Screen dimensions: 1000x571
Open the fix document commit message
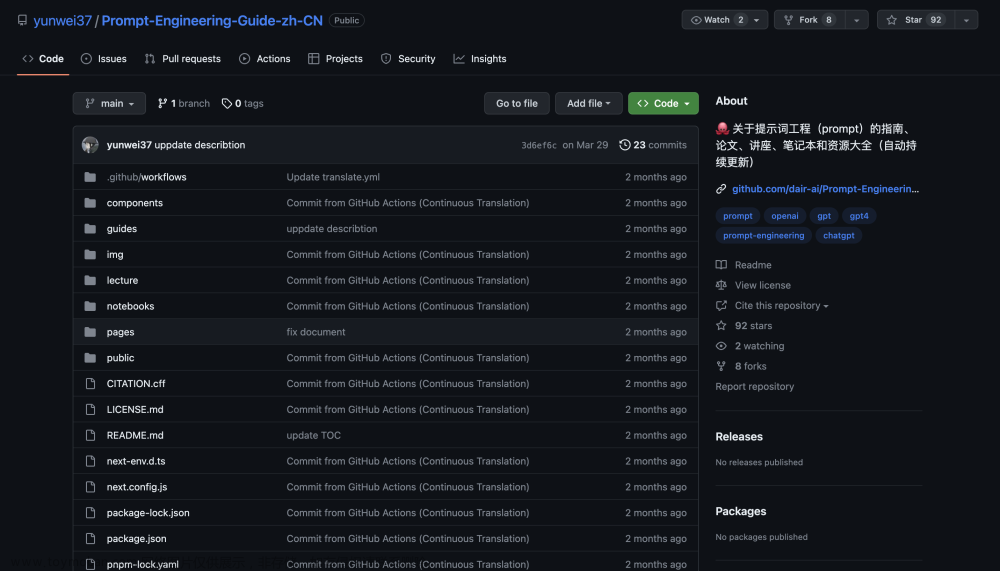[x=316, y=332]
